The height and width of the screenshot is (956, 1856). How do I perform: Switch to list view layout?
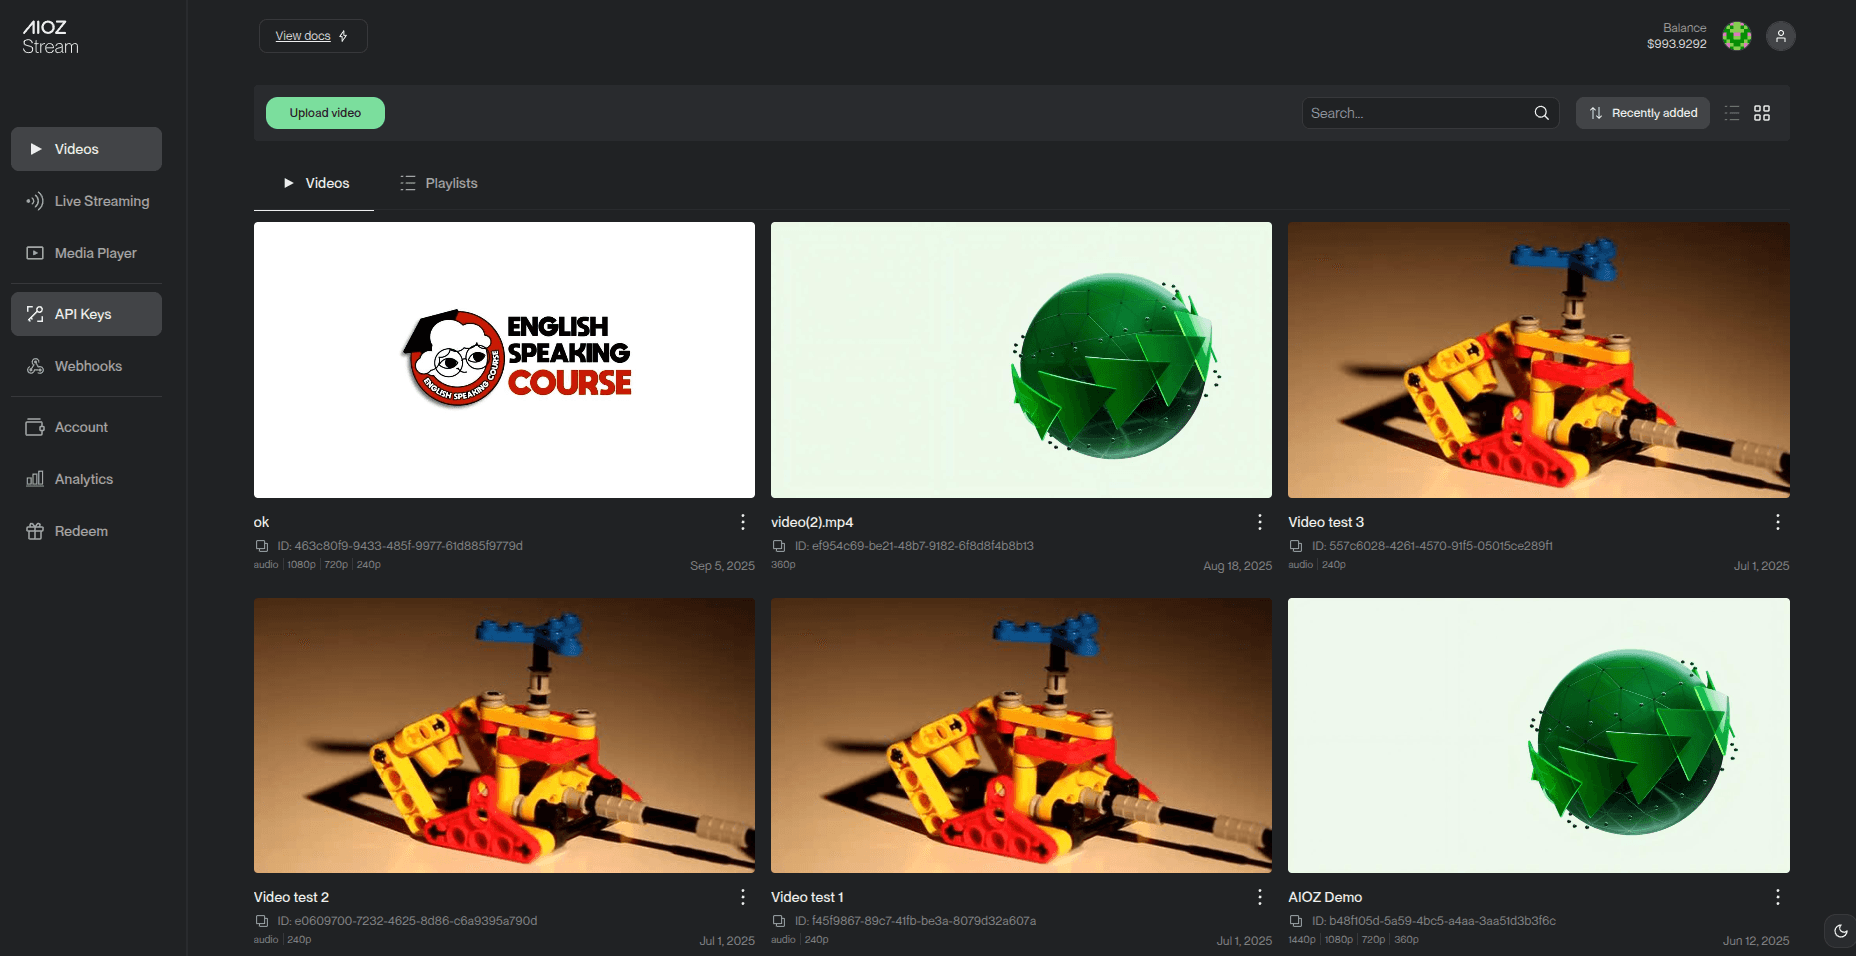coord(1732,113)
